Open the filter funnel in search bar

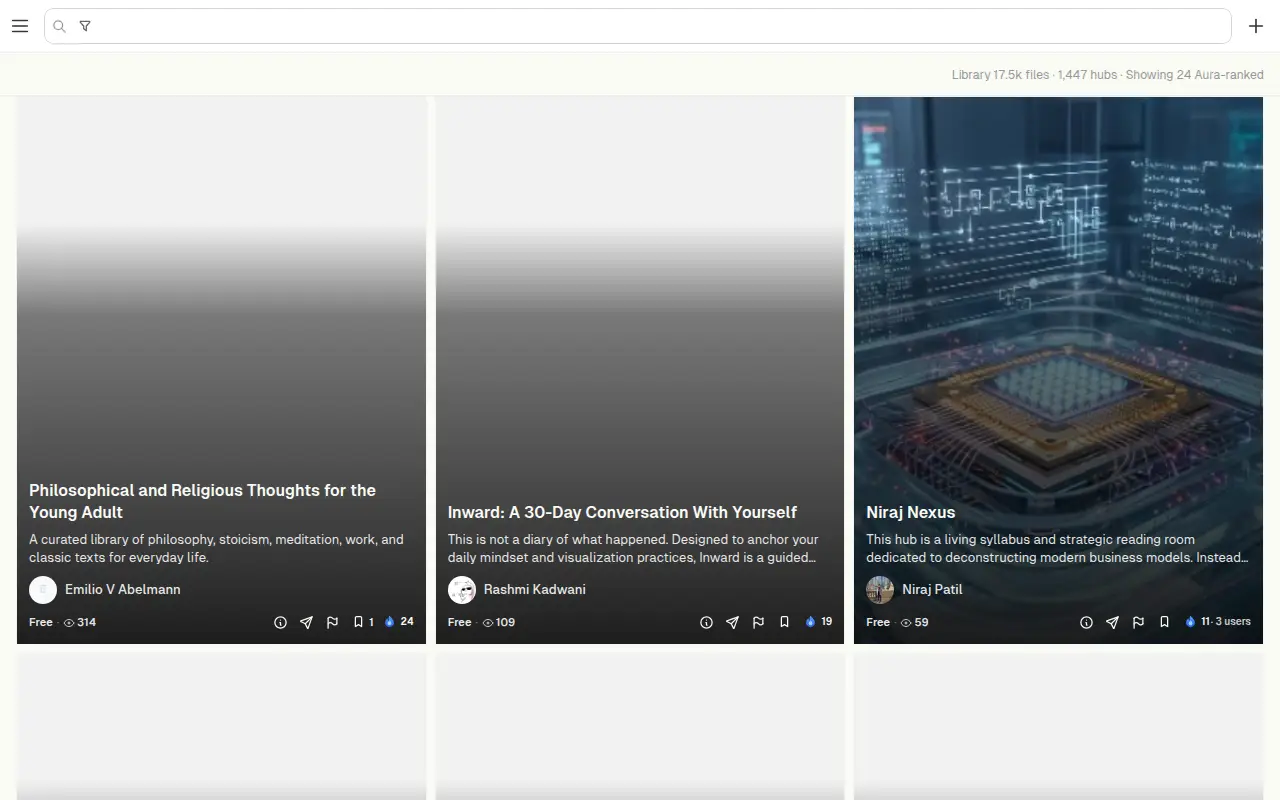click(x=85, y=26)
